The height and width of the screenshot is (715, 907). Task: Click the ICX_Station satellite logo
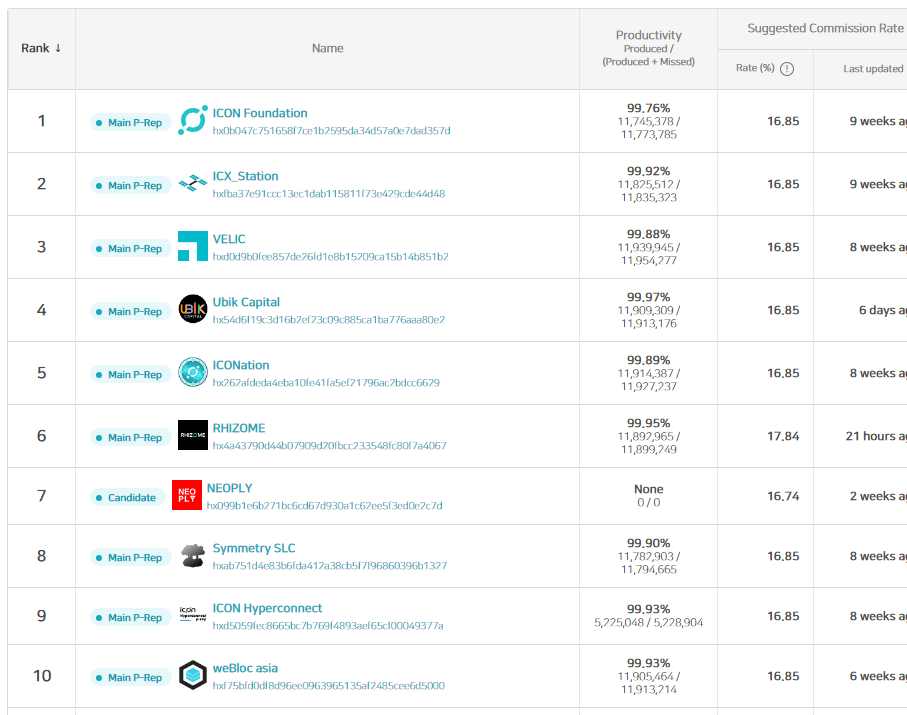tap(193, 183)
